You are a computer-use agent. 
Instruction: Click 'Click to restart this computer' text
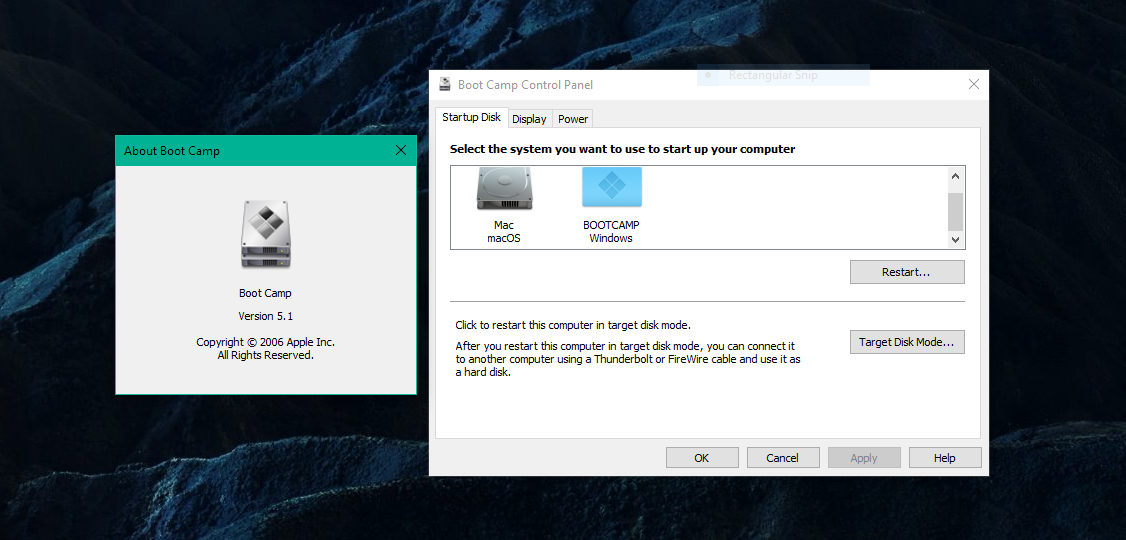(573, 325)
